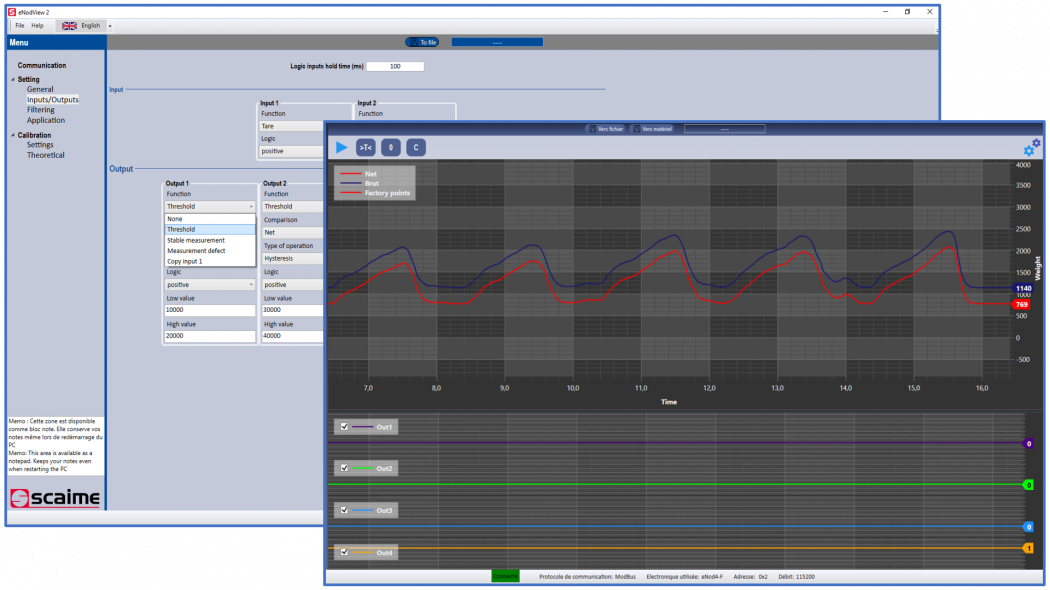The height and width of the screenshot is (590, 1050).
Task: Start acquisition with the blue play icon
Action: coord(343,146)
